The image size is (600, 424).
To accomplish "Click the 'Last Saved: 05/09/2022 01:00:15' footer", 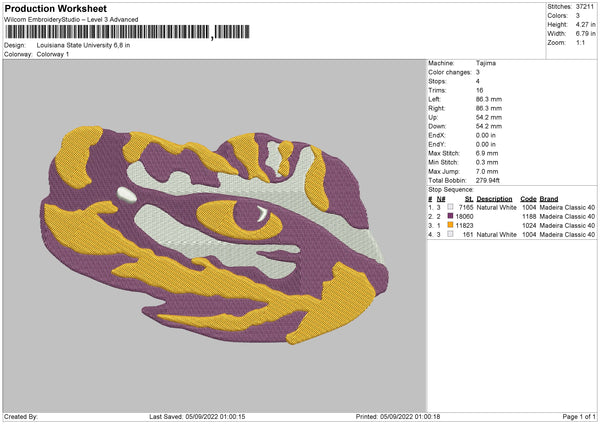I will click(197, 417).
